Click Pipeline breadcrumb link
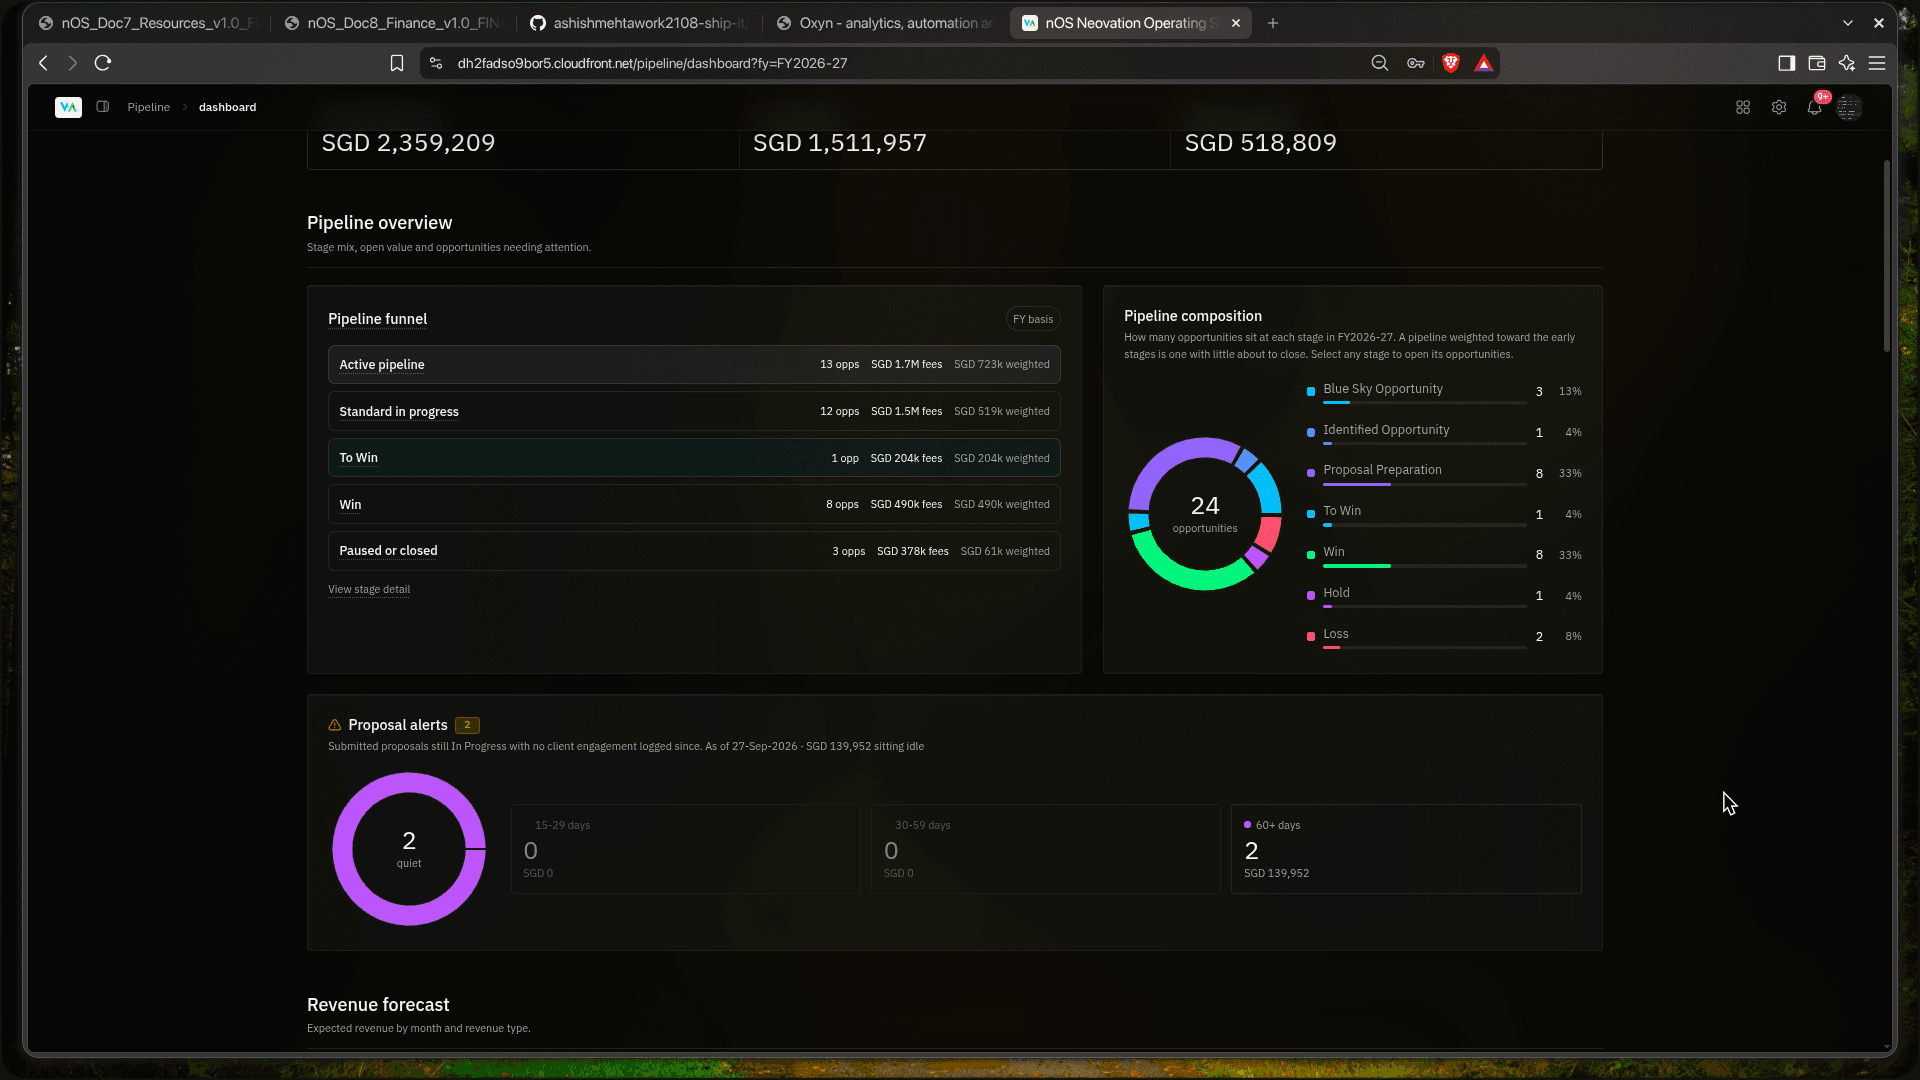The image size is (1920, 1080). click(x=148, y=107)
